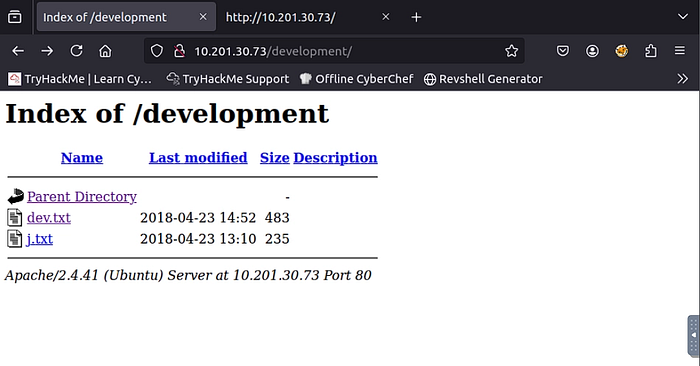Reload the current page
700x366 pixels.
coord(76,51)
